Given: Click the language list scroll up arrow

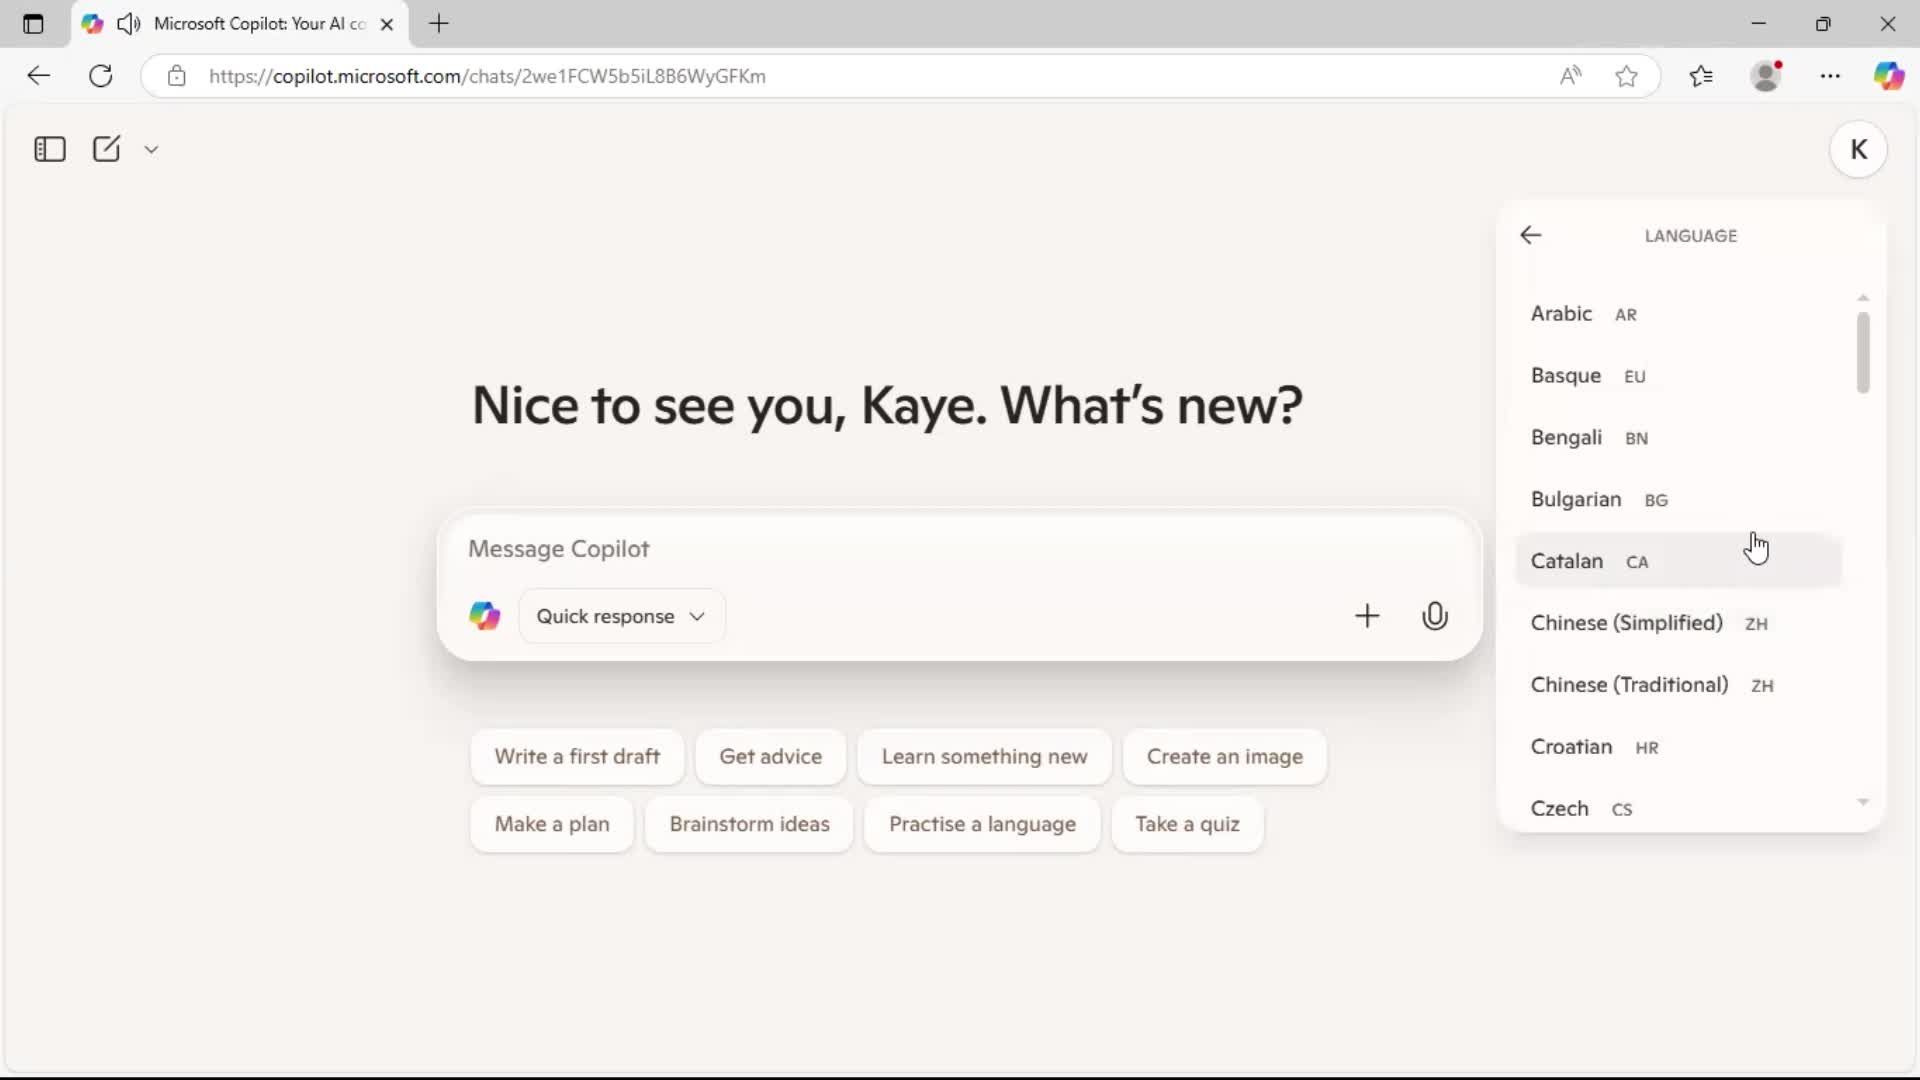Looking at the screenshot, I should tap(1862, 298).
